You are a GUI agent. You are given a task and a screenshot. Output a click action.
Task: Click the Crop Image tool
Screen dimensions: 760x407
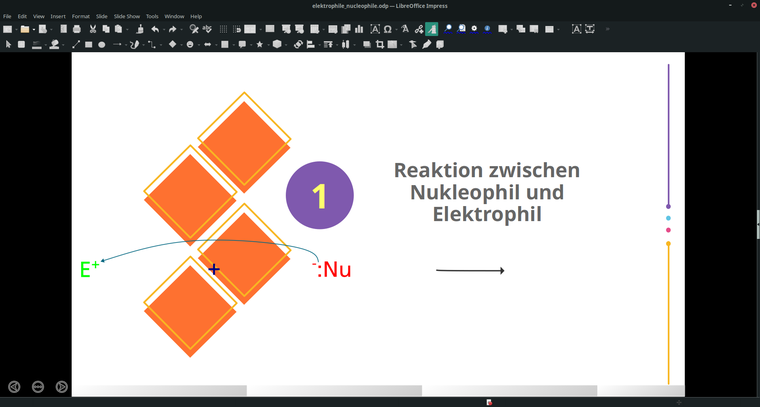pos(380,45)
